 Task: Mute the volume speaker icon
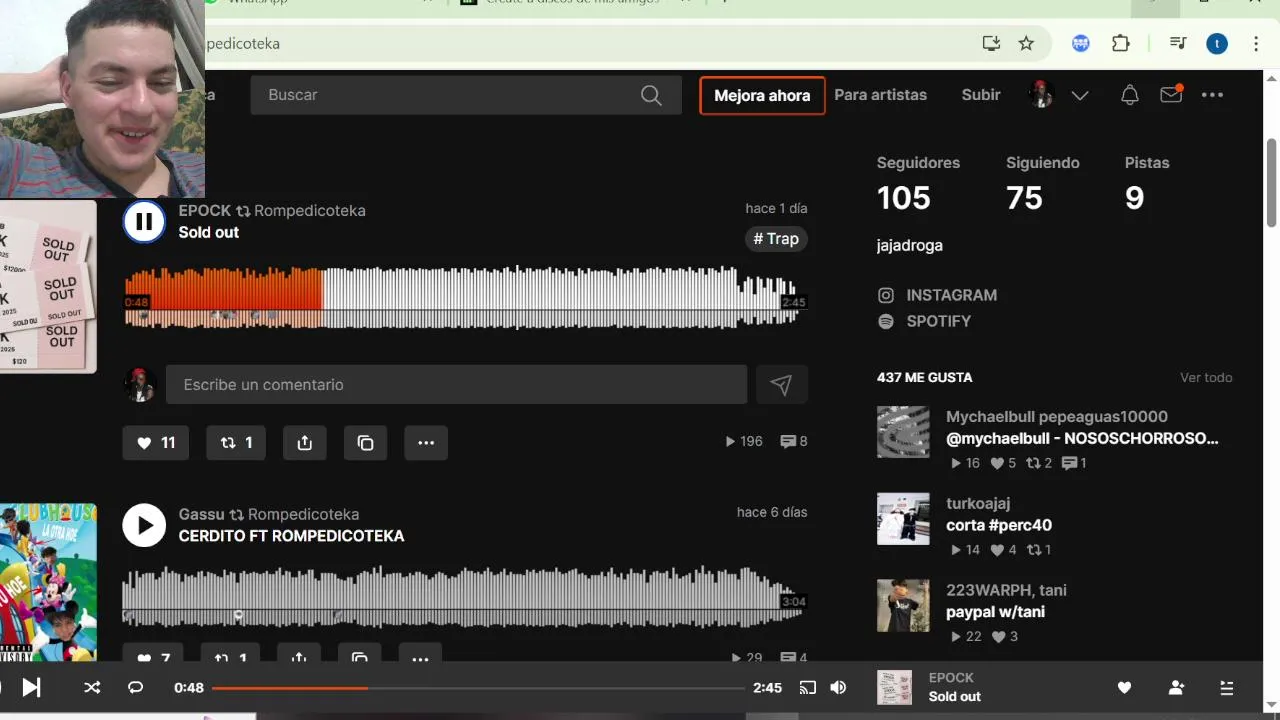click(x=838, y=687)
